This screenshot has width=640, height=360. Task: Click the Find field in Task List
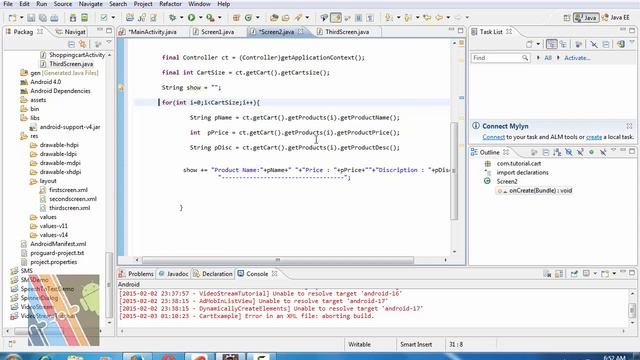click(500, 58)
